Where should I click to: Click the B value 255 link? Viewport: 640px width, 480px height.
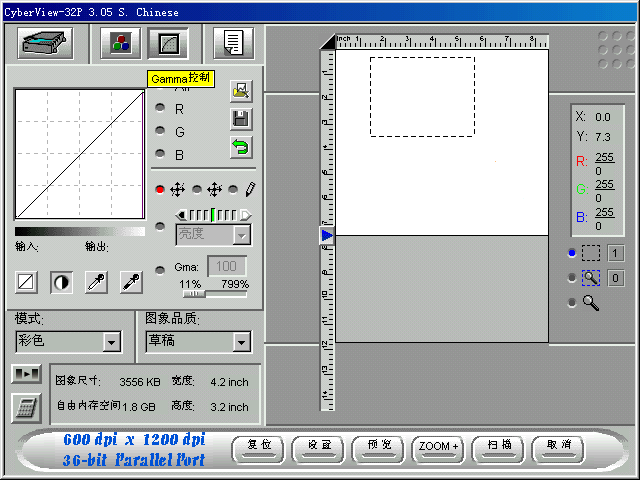pos(604,213)
